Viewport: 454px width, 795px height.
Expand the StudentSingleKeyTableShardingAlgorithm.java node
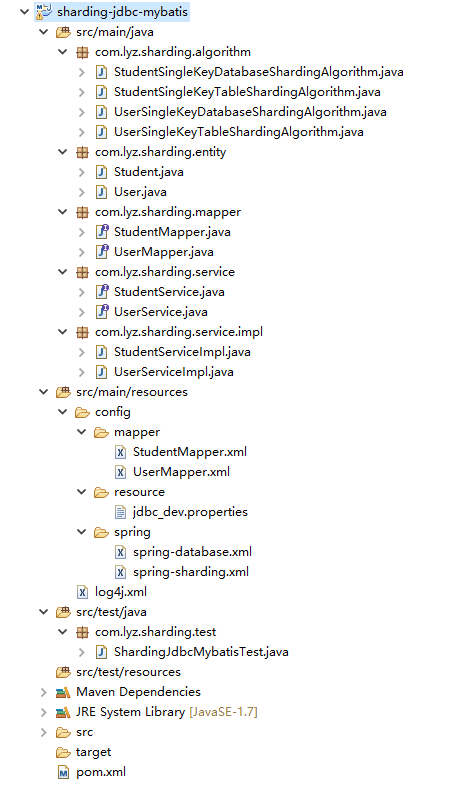82,92
